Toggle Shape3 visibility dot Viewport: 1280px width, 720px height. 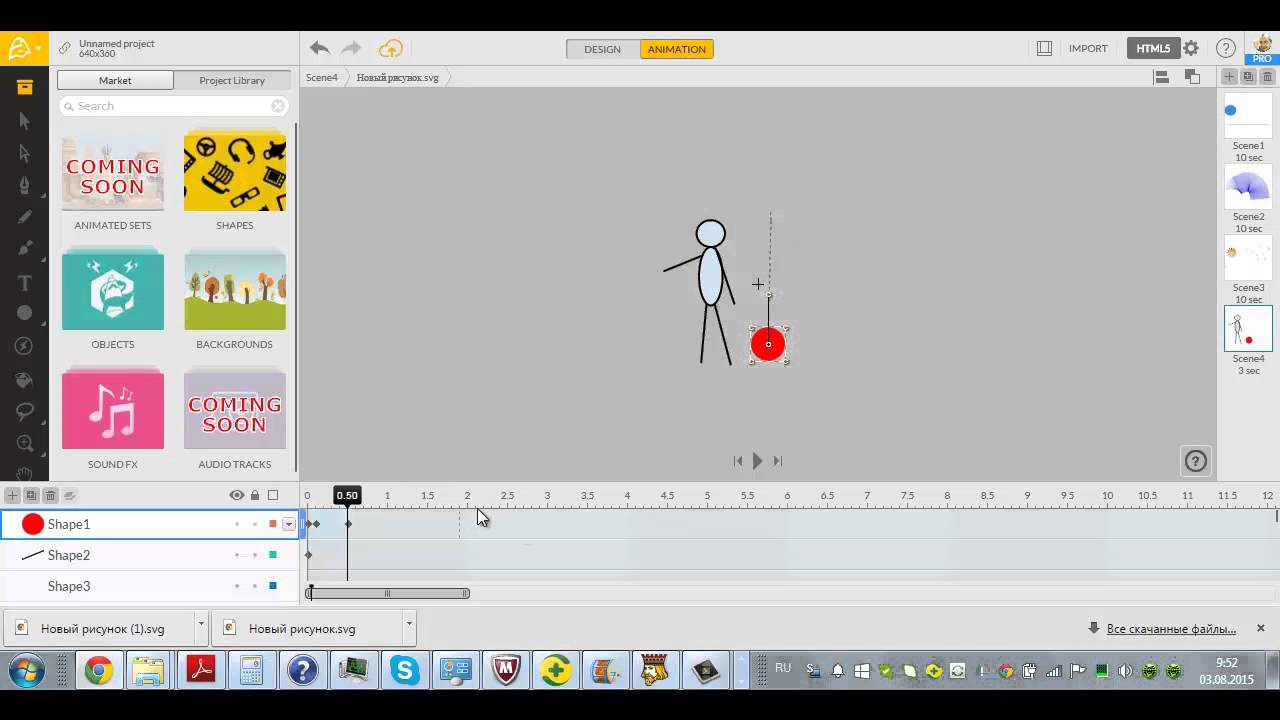coord(237,586)
